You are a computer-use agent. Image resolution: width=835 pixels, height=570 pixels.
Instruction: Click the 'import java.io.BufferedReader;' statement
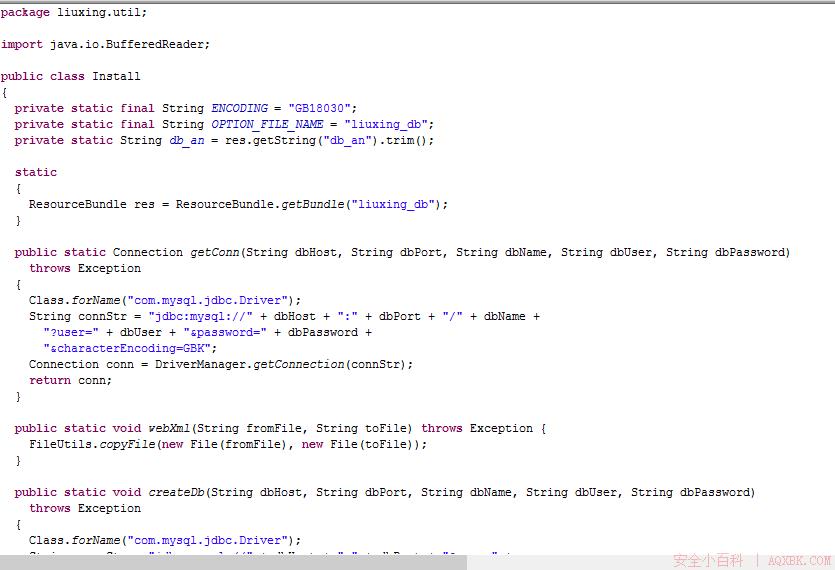tap(105, 44)
